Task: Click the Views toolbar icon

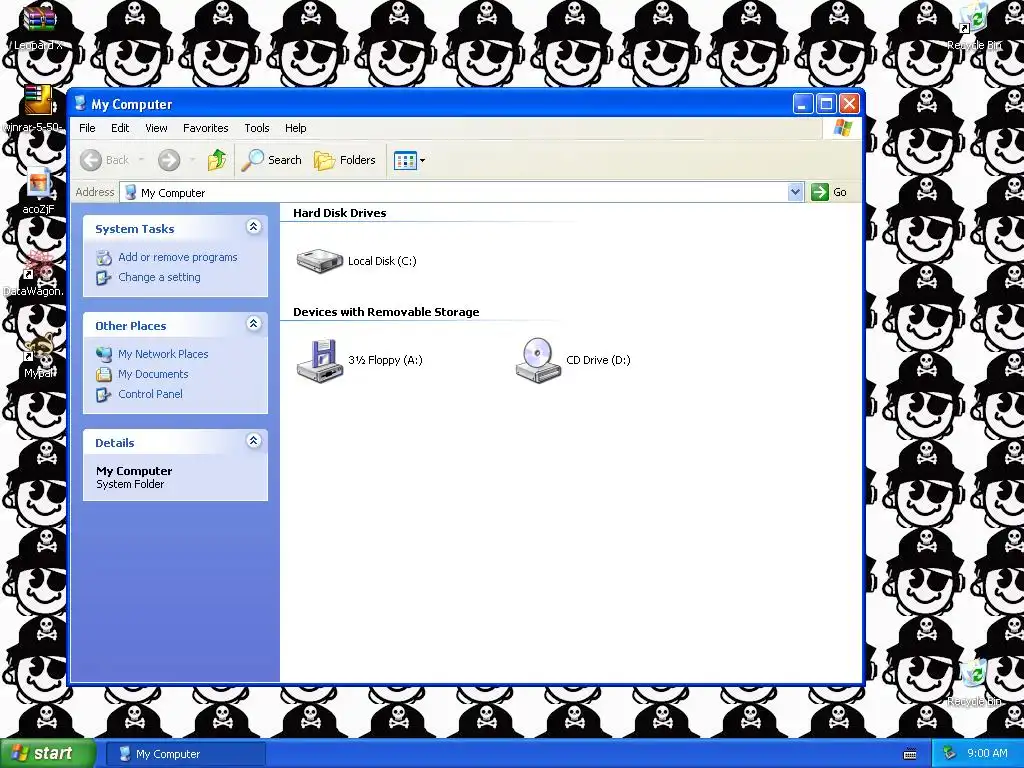Action: tap(405, 160)
